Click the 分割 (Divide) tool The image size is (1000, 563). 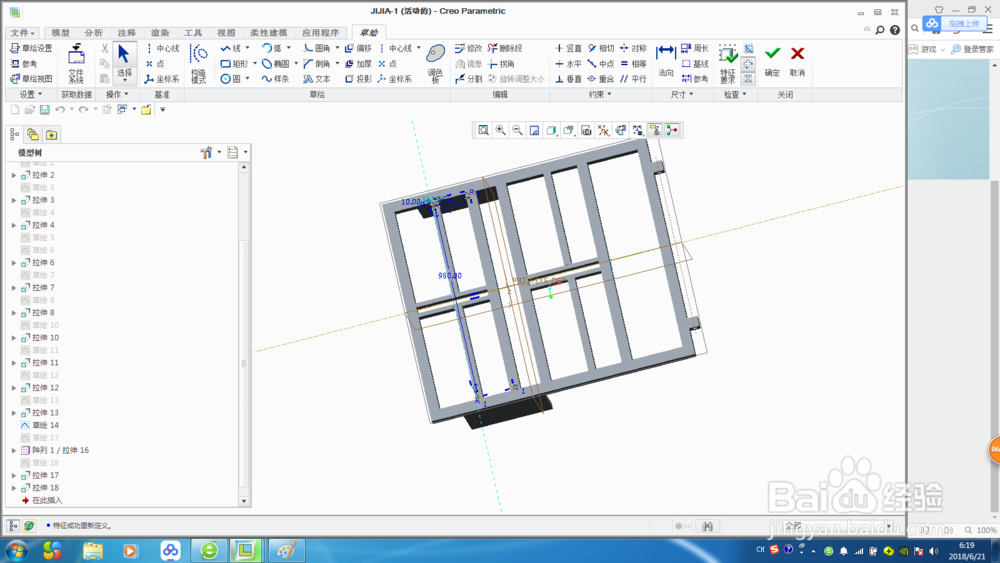pyautogui.click(x=469, y=79)
